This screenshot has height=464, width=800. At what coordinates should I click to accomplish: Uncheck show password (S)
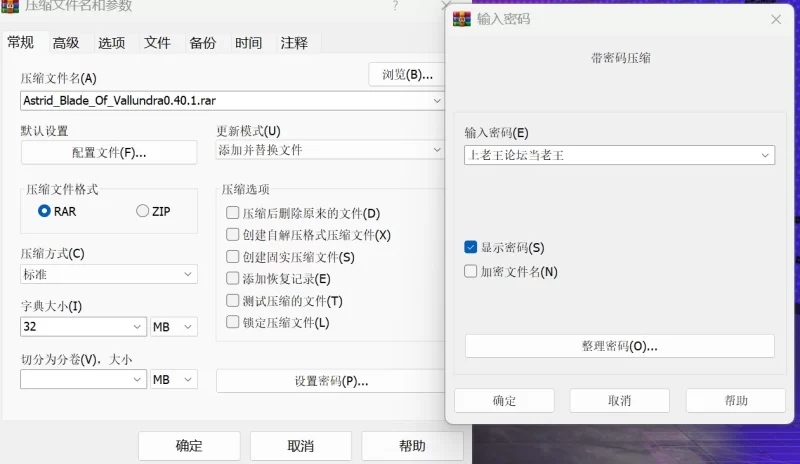470,247
